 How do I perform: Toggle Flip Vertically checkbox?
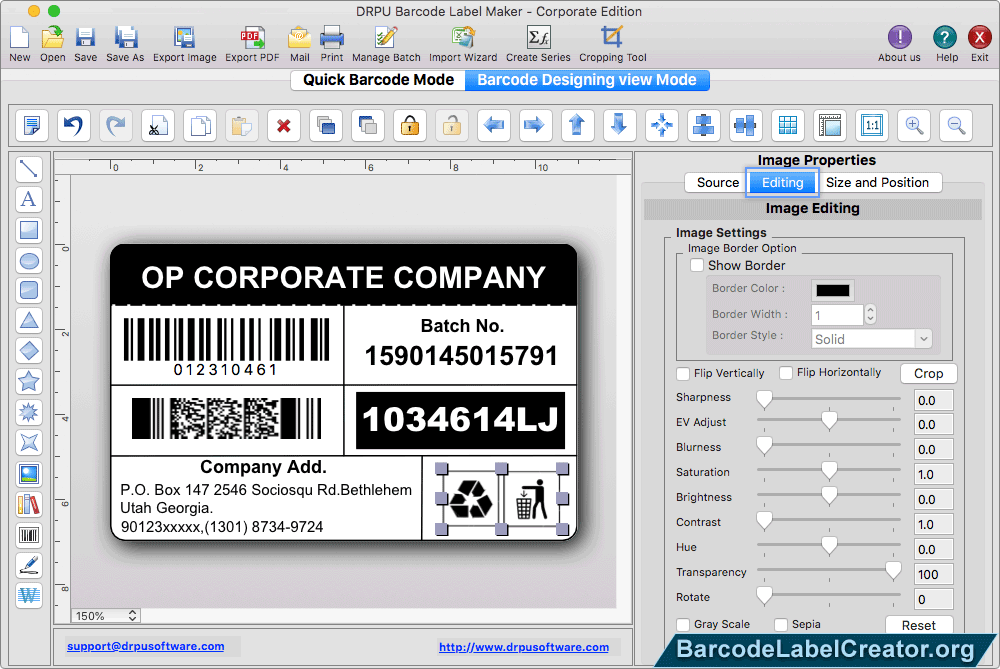[683, 373]
